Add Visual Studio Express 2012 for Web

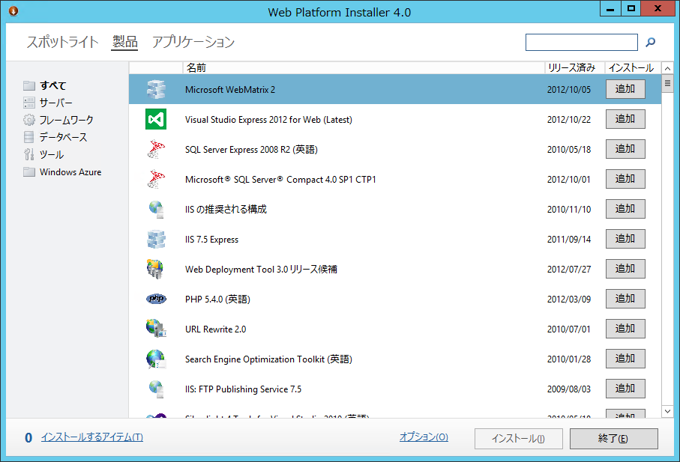[625, 119]
